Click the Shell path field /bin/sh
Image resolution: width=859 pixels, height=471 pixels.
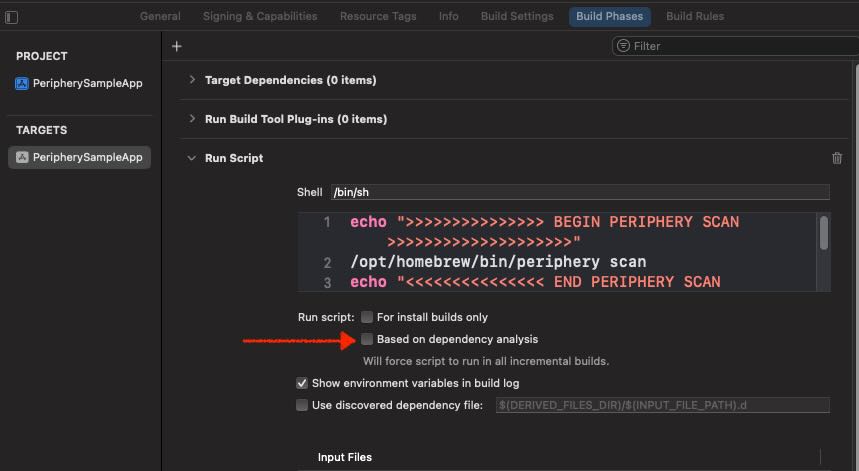[580, 192]
